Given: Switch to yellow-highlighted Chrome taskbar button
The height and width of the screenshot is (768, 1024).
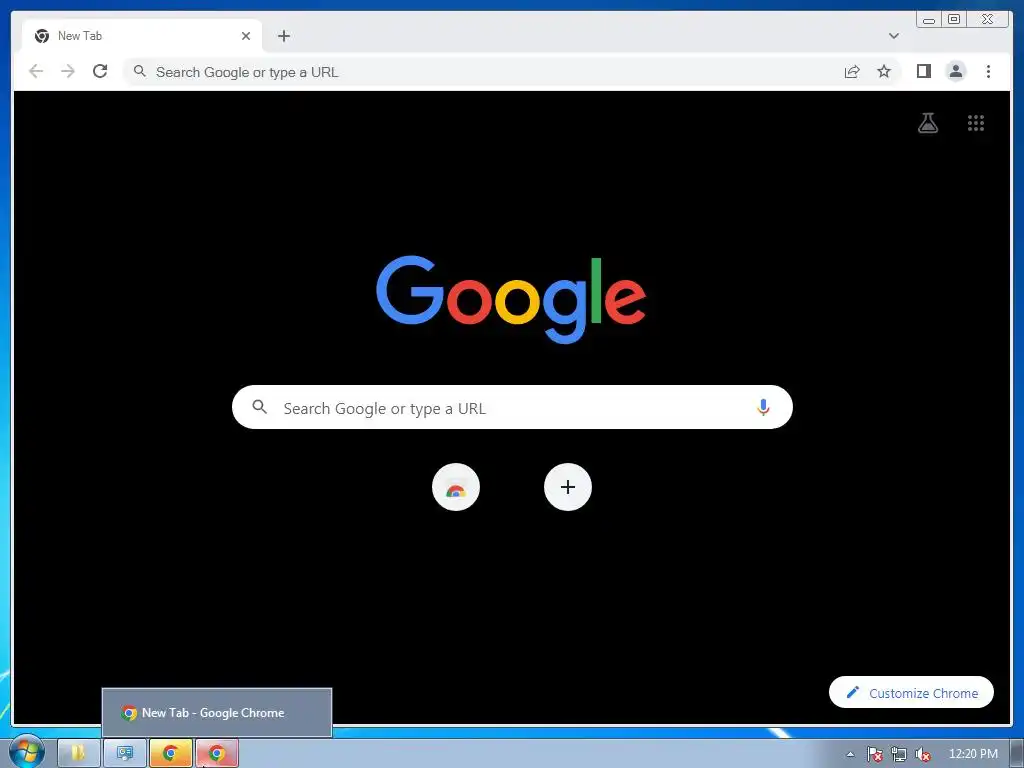Looking at the screenshot, I should [170, 754].
